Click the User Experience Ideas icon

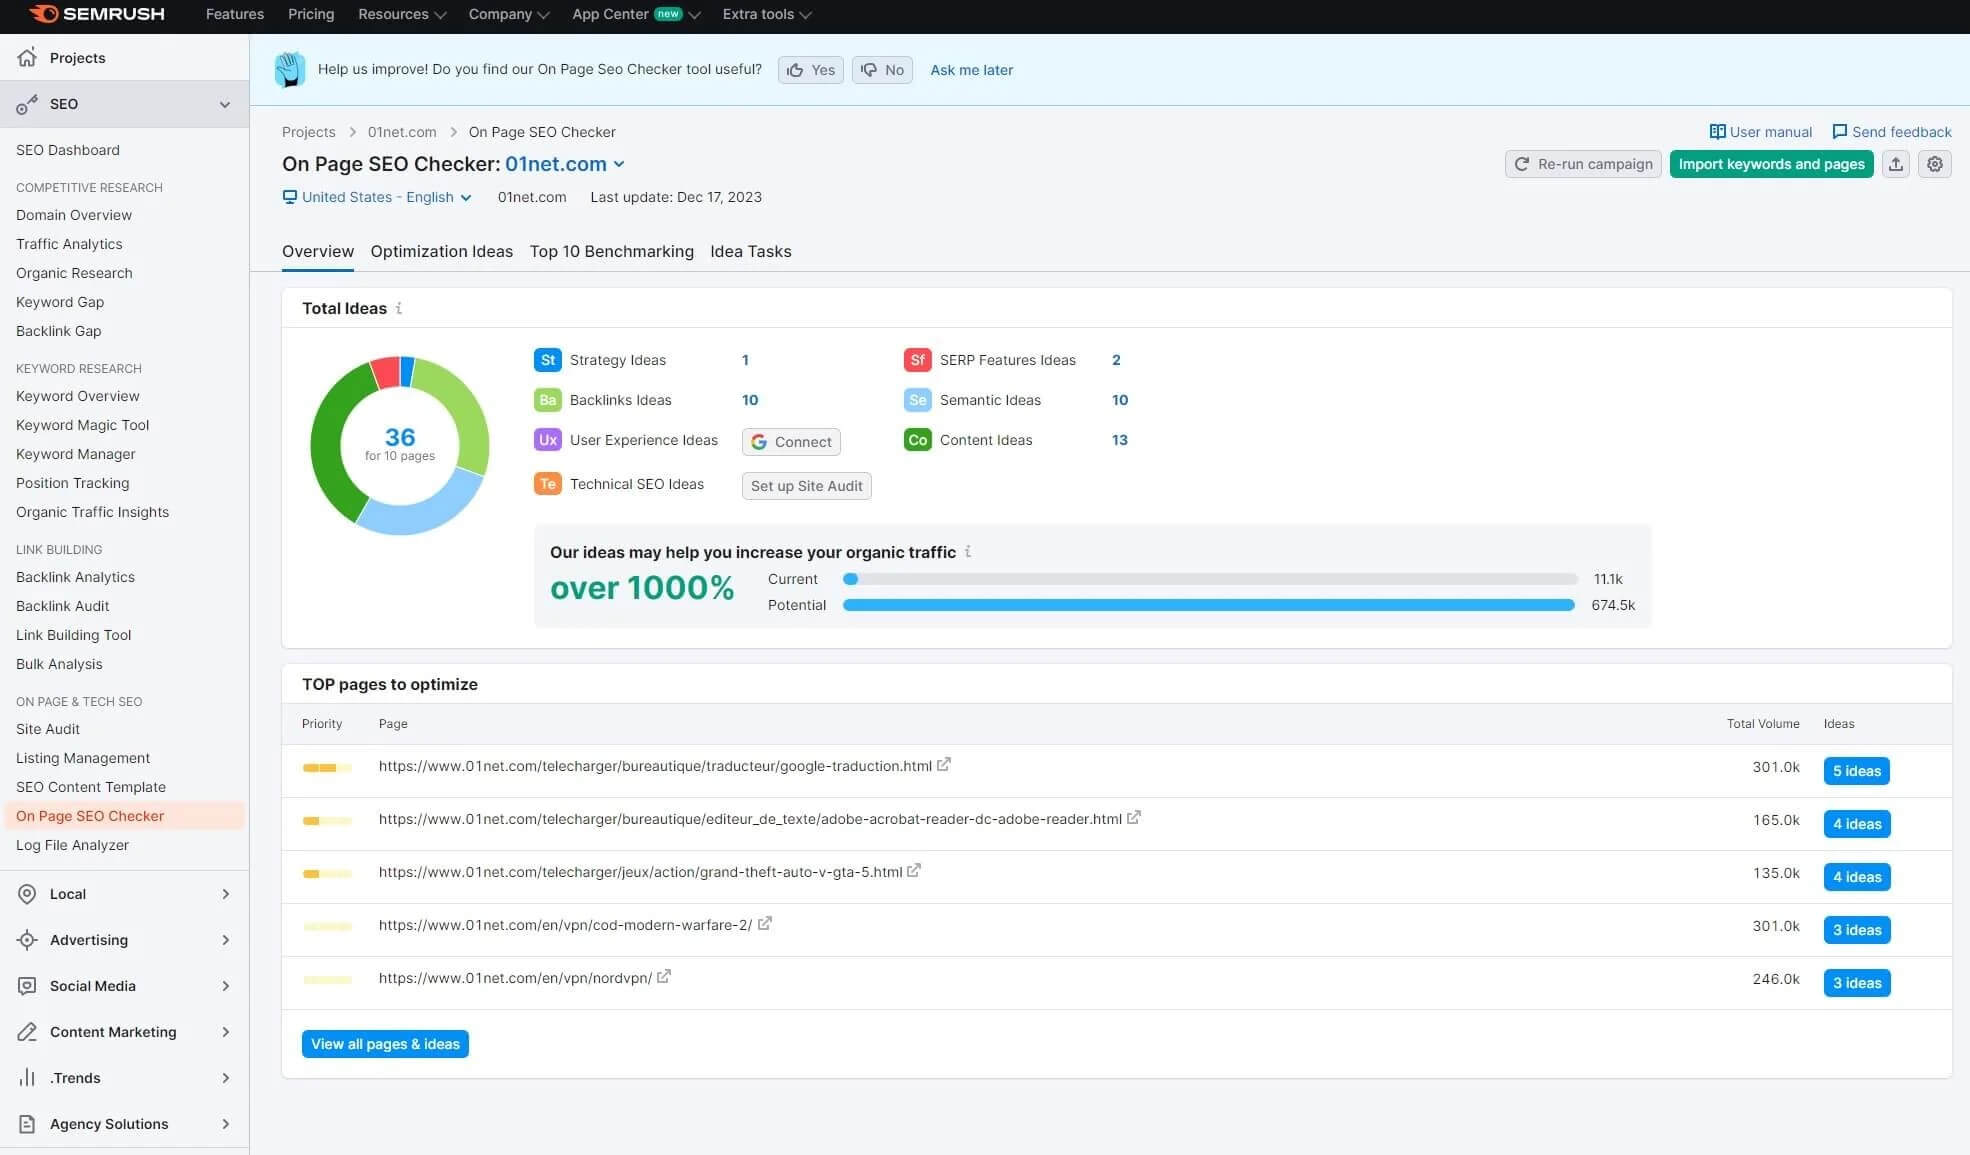click(546, 440)
